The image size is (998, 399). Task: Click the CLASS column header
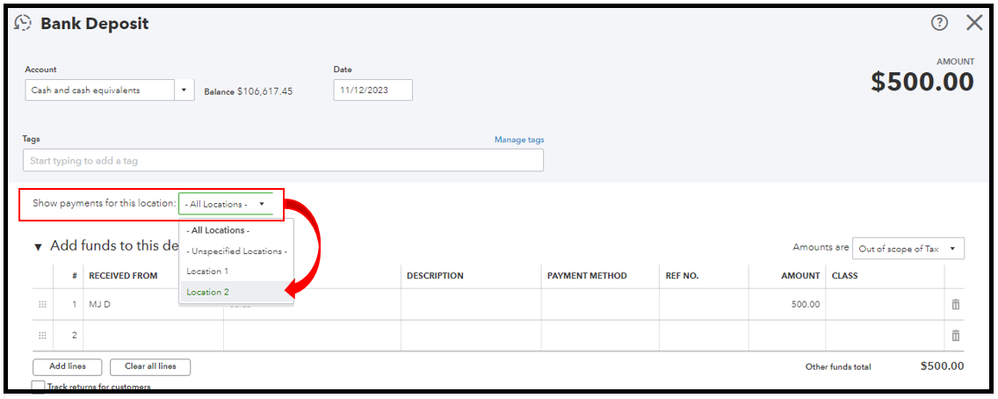tap(845, 276)
